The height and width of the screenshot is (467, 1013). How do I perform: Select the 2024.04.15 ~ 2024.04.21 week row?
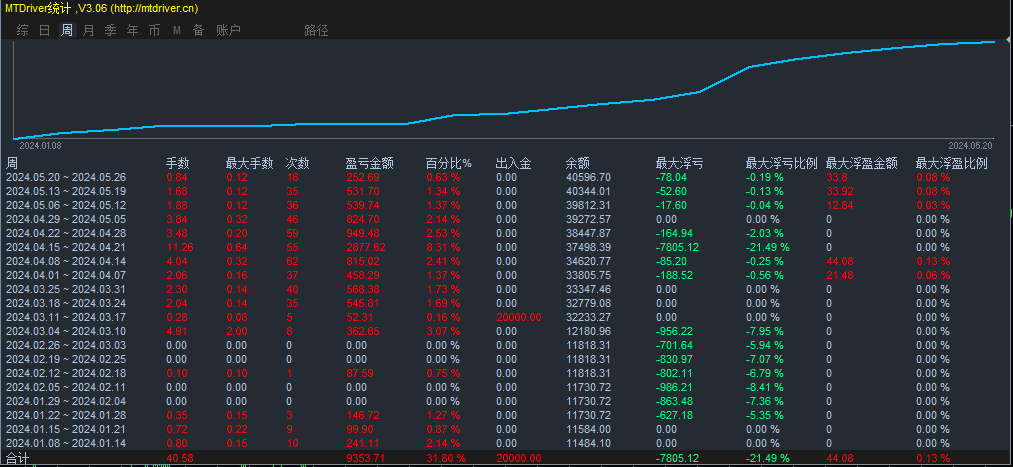coord(506,247)
